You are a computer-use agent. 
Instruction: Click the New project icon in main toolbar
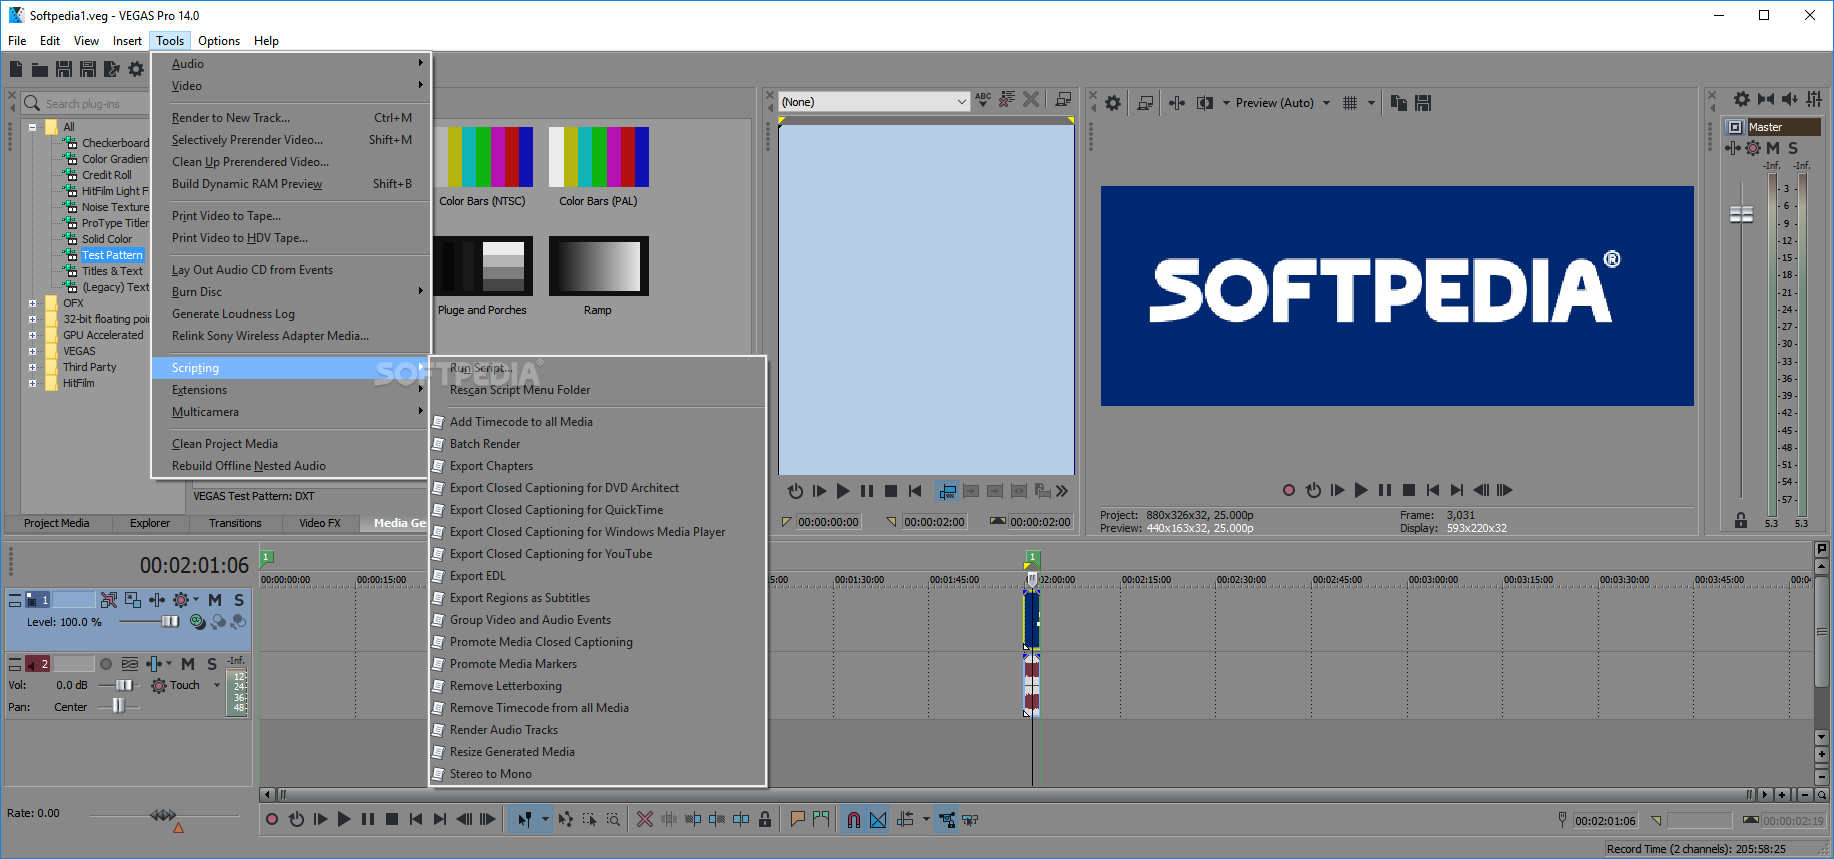(x=16, y=69)
